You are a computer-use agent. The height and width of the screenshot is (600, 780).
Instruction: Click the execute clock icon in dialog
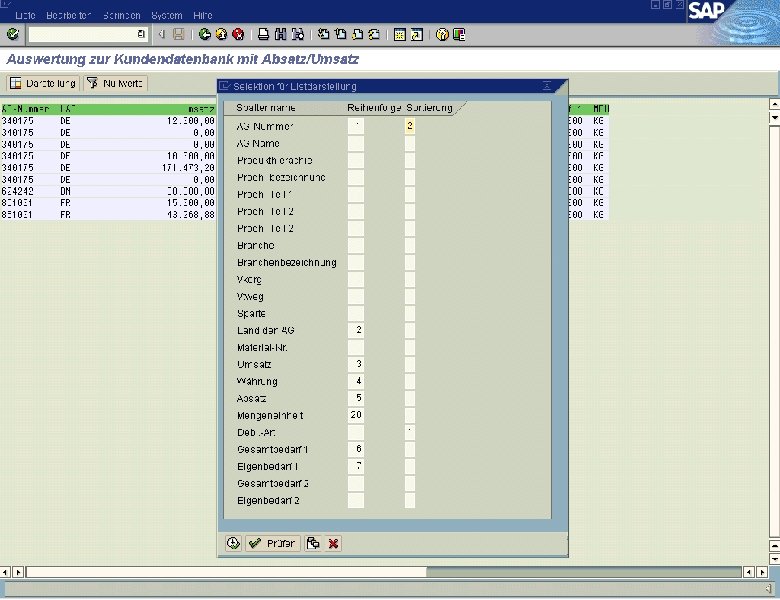[233, 543]
